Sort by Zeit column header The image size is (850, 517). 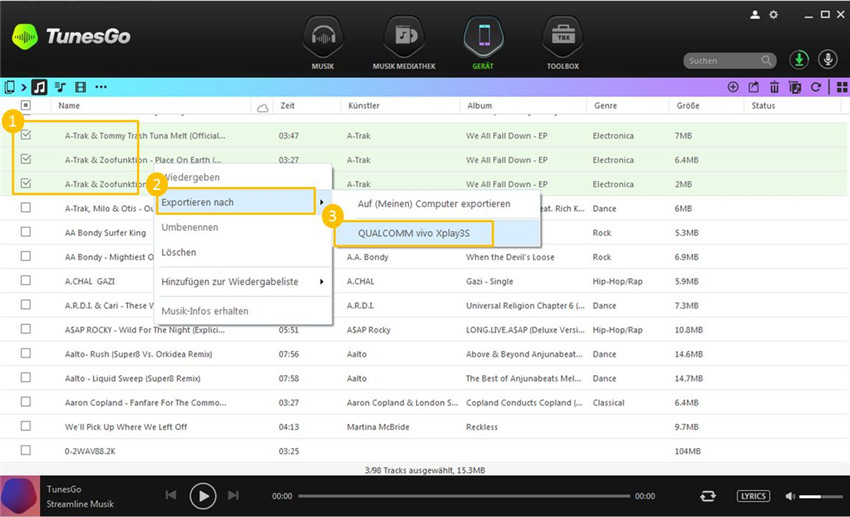click(x=287, y=106)
